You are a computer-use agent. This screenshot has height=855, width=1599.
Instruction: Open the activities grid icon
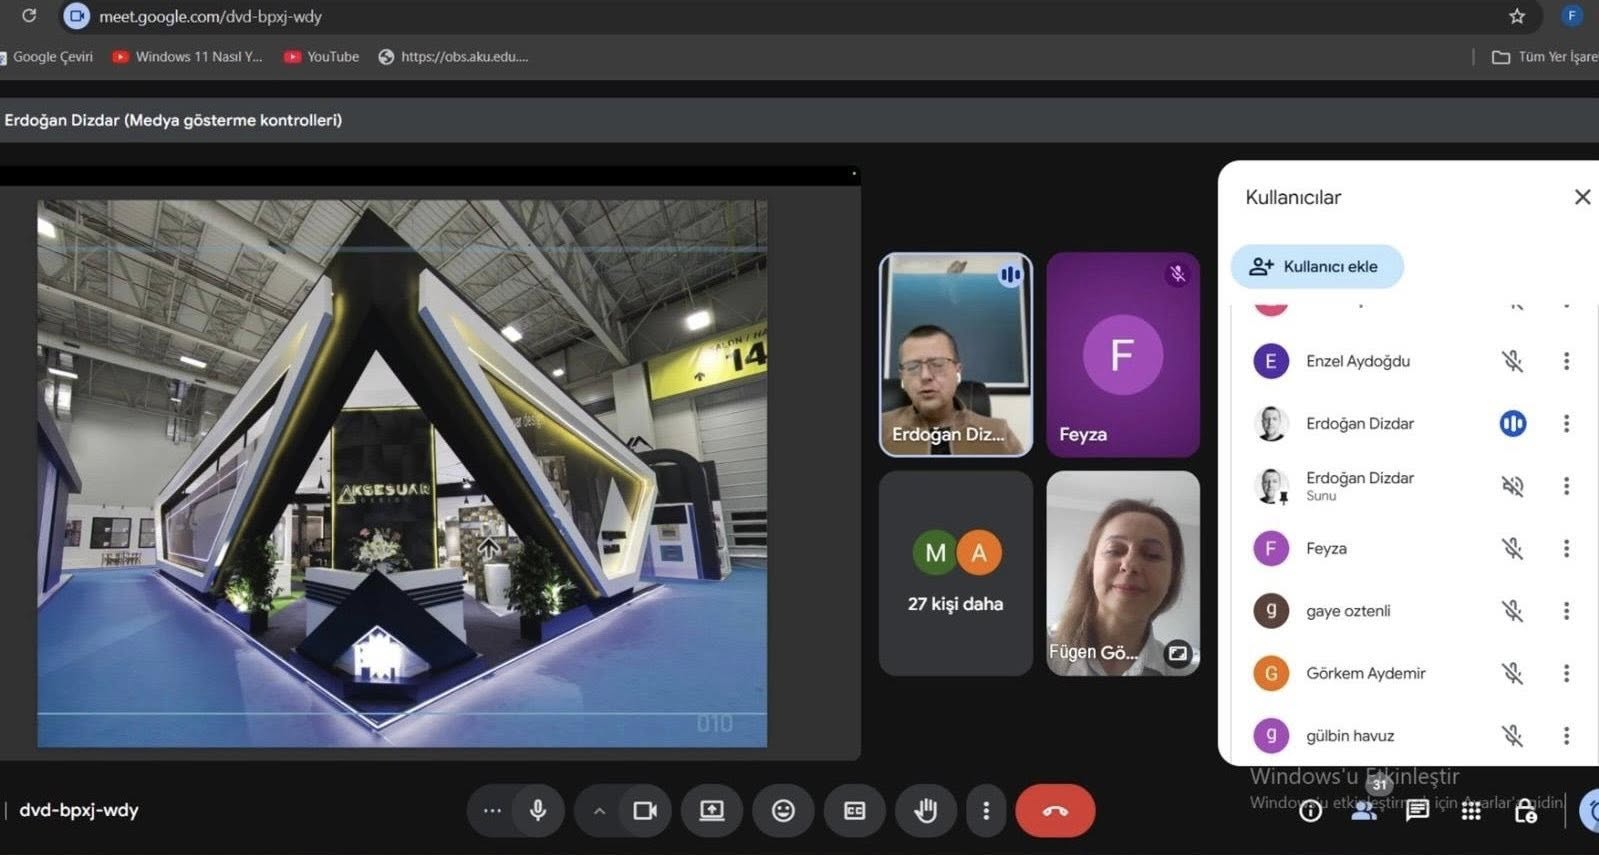[x=1471, y=811]
